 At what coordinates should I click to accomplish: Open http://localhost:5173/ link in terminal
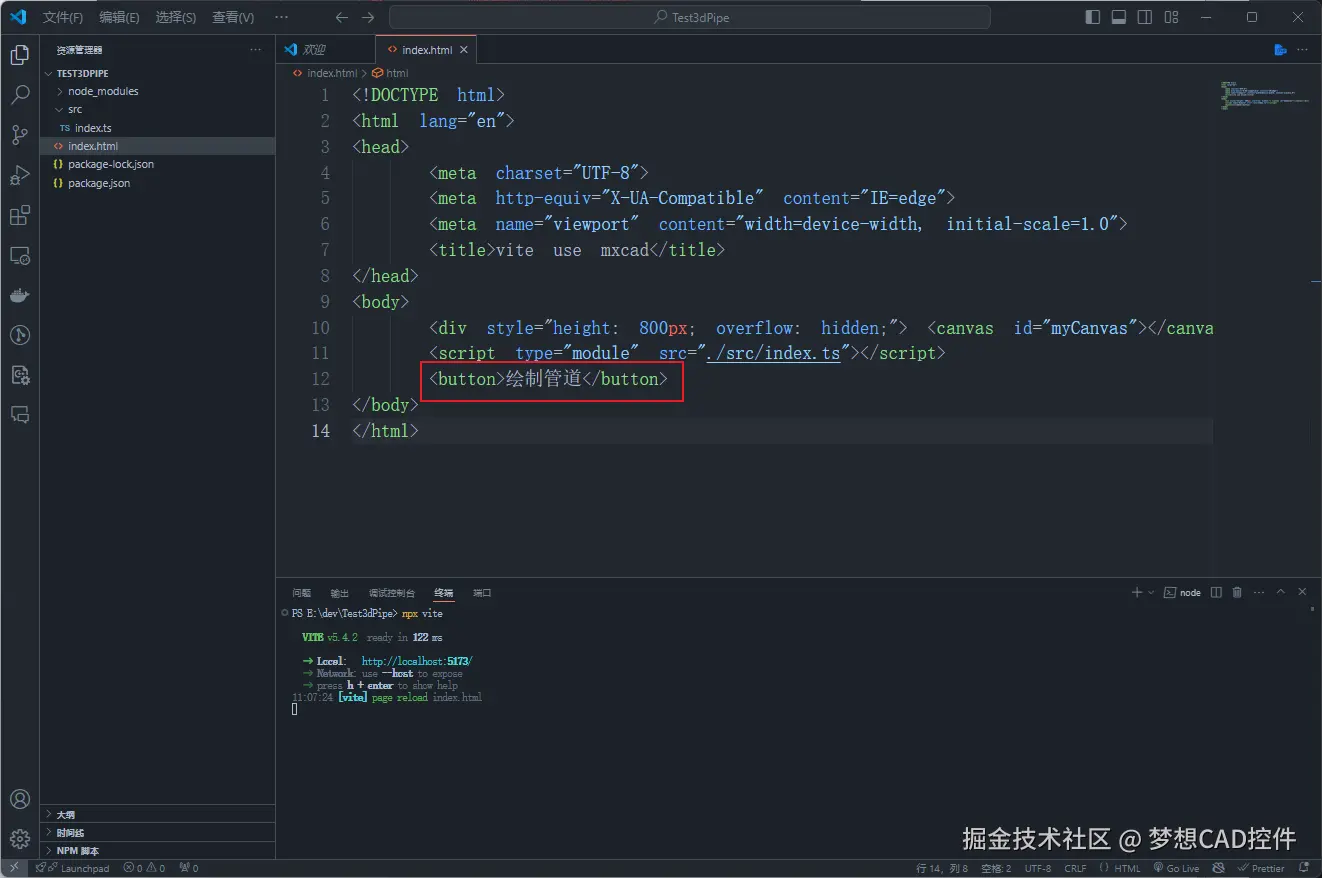pyautogui.click(x=417, y=661)
